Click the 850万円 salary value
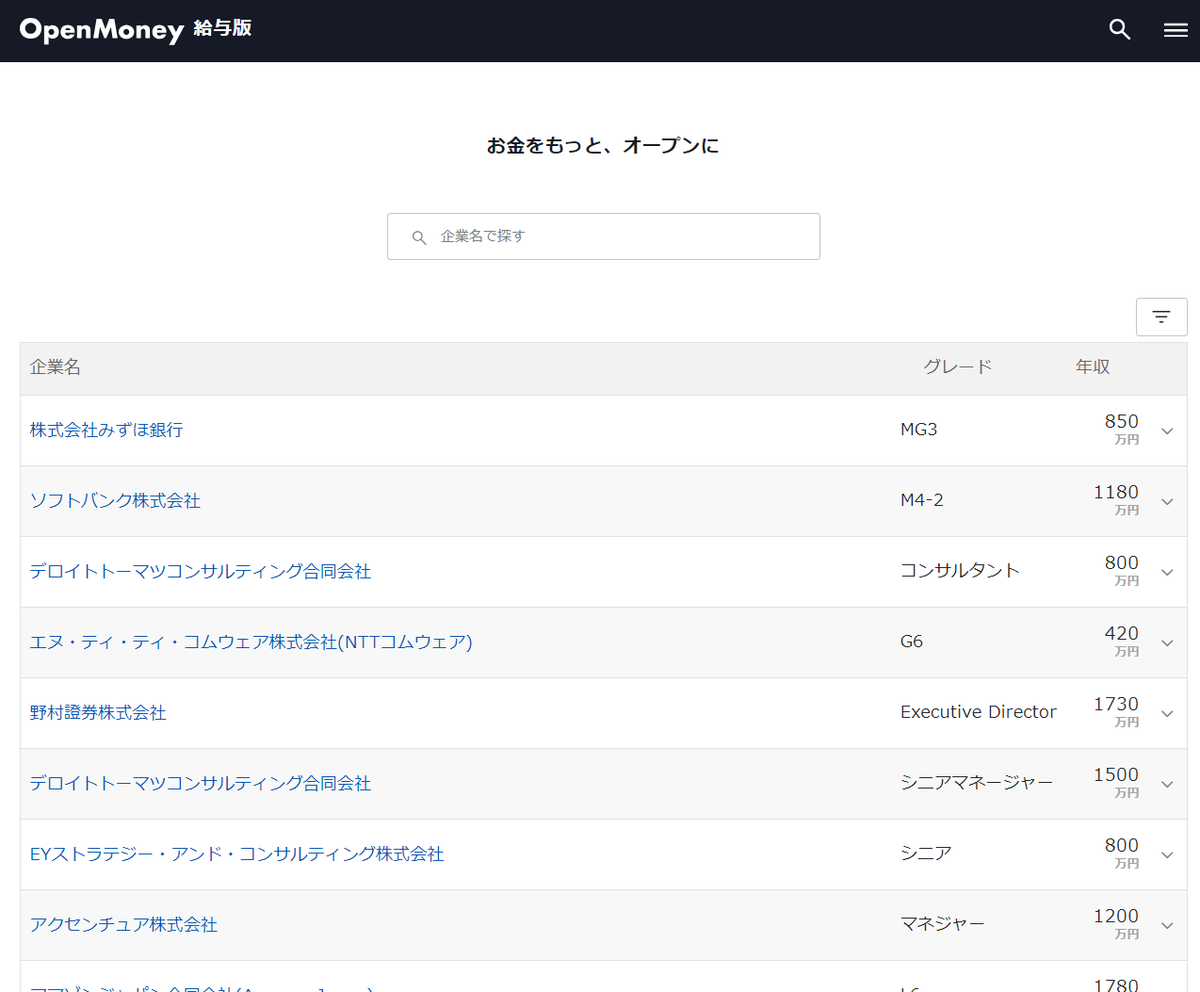Screen dimensions: 1200x992 1121,428
